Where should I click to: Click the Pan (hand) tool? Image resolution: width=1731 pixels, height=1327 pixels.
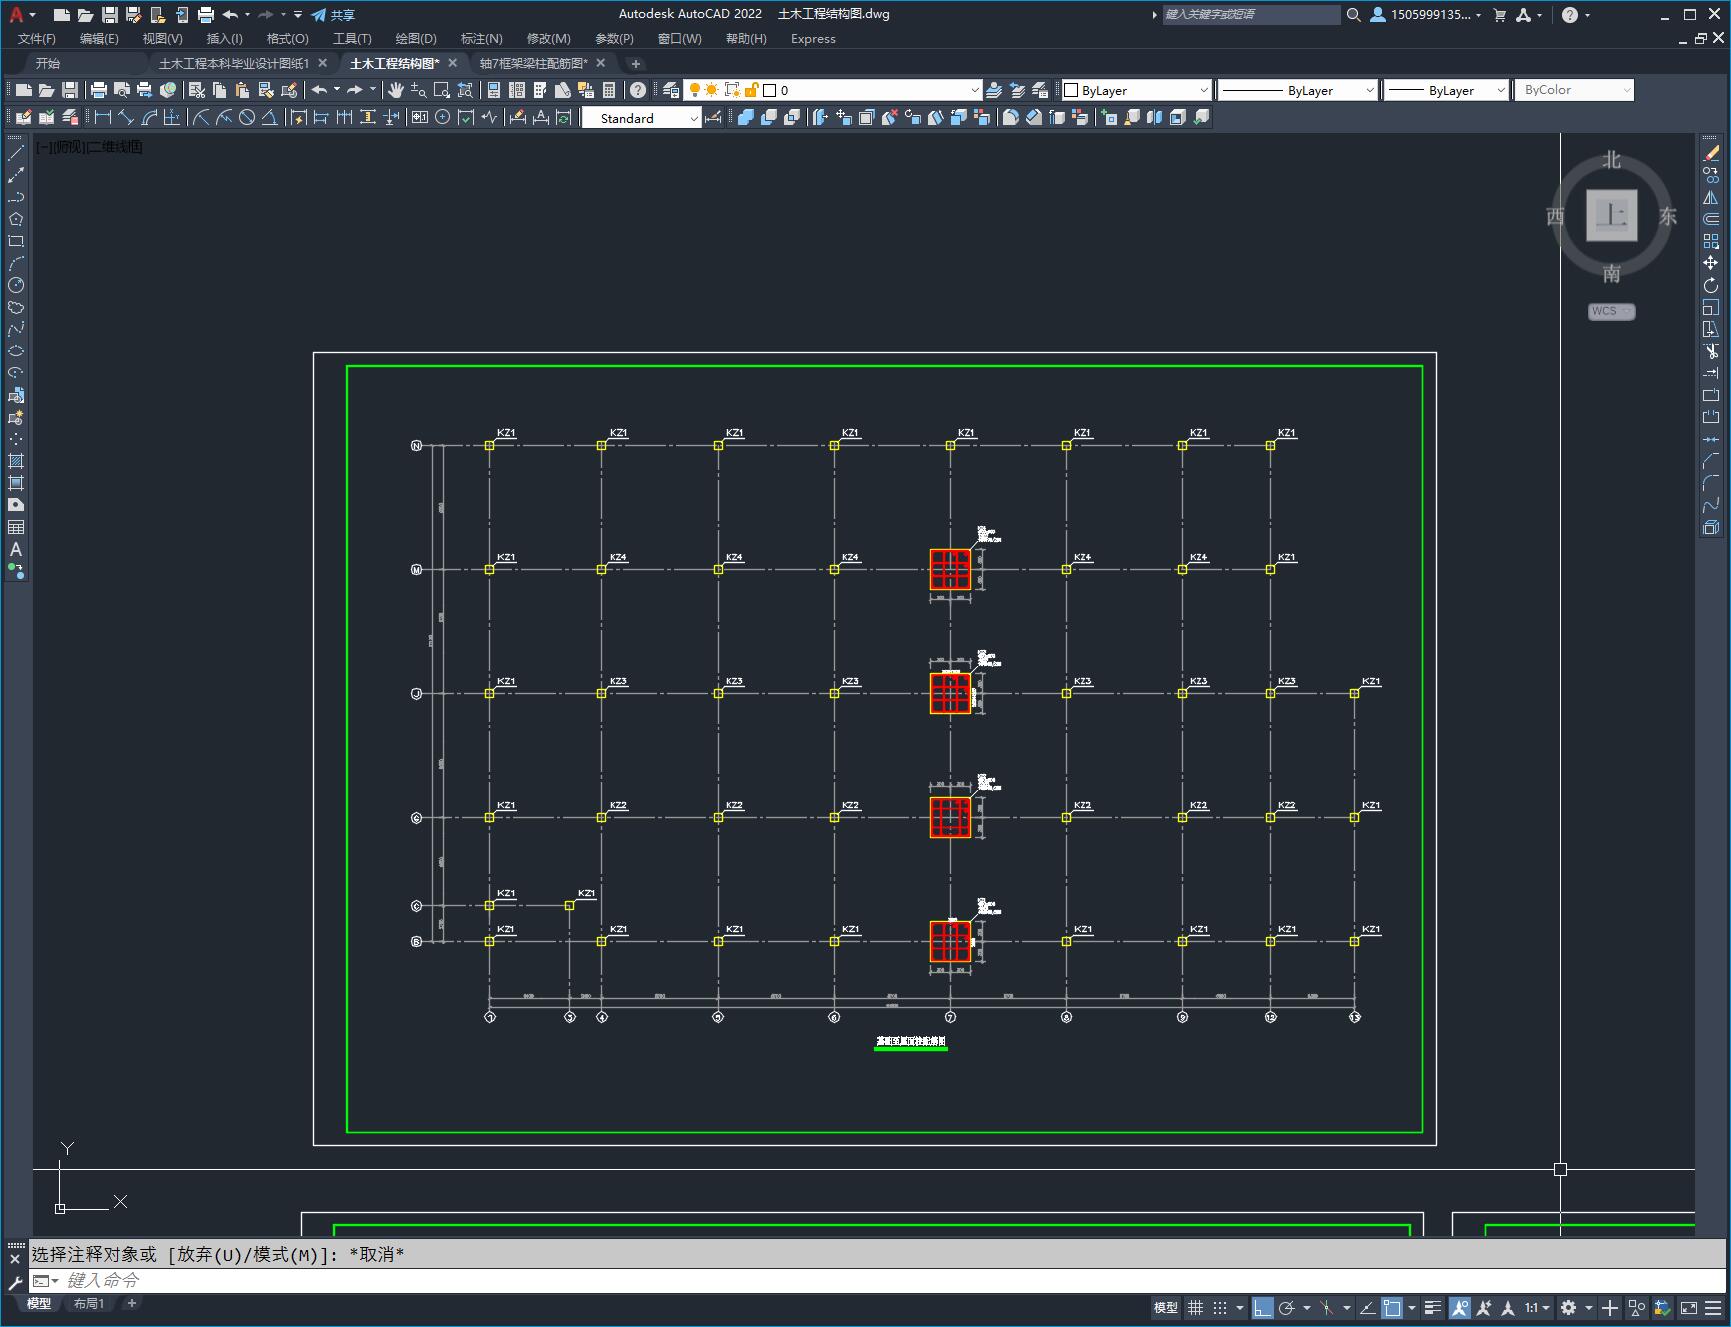click(396, 90)
